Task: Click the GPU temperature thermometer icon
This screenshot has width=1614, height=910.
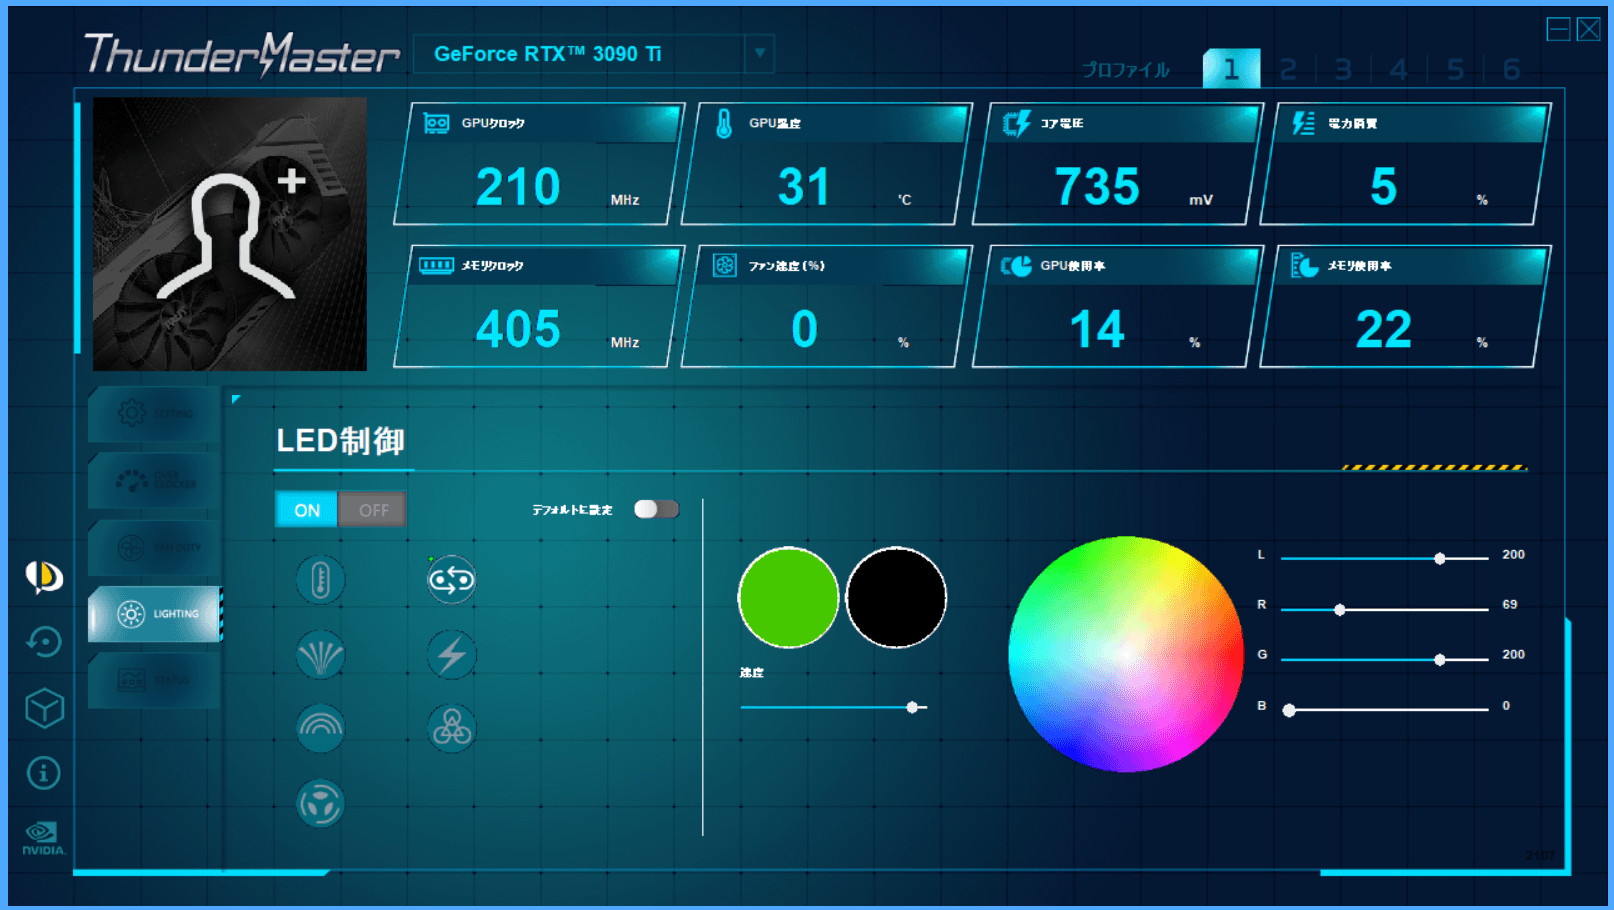Action: 724,123
